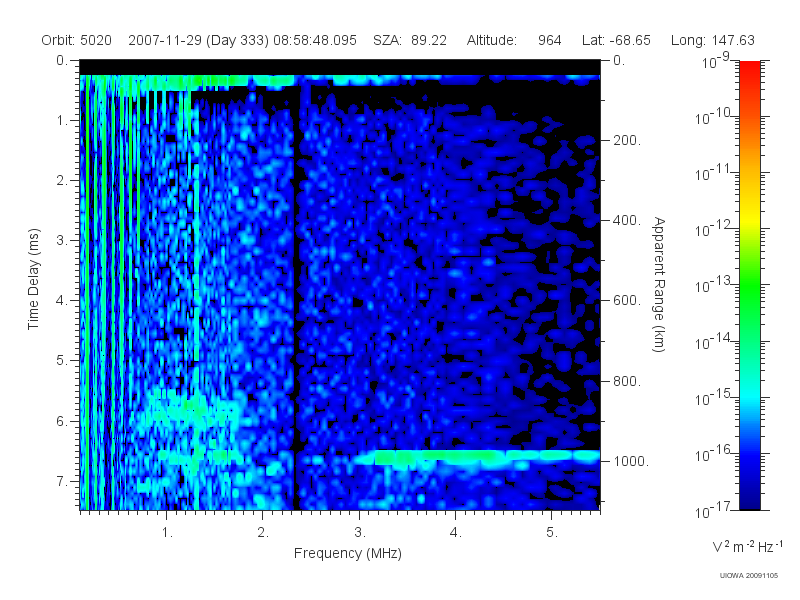This screenshot has height=600, width=800.
Task: Click the '400.' apparent range tick label
Action: (627, 220)
